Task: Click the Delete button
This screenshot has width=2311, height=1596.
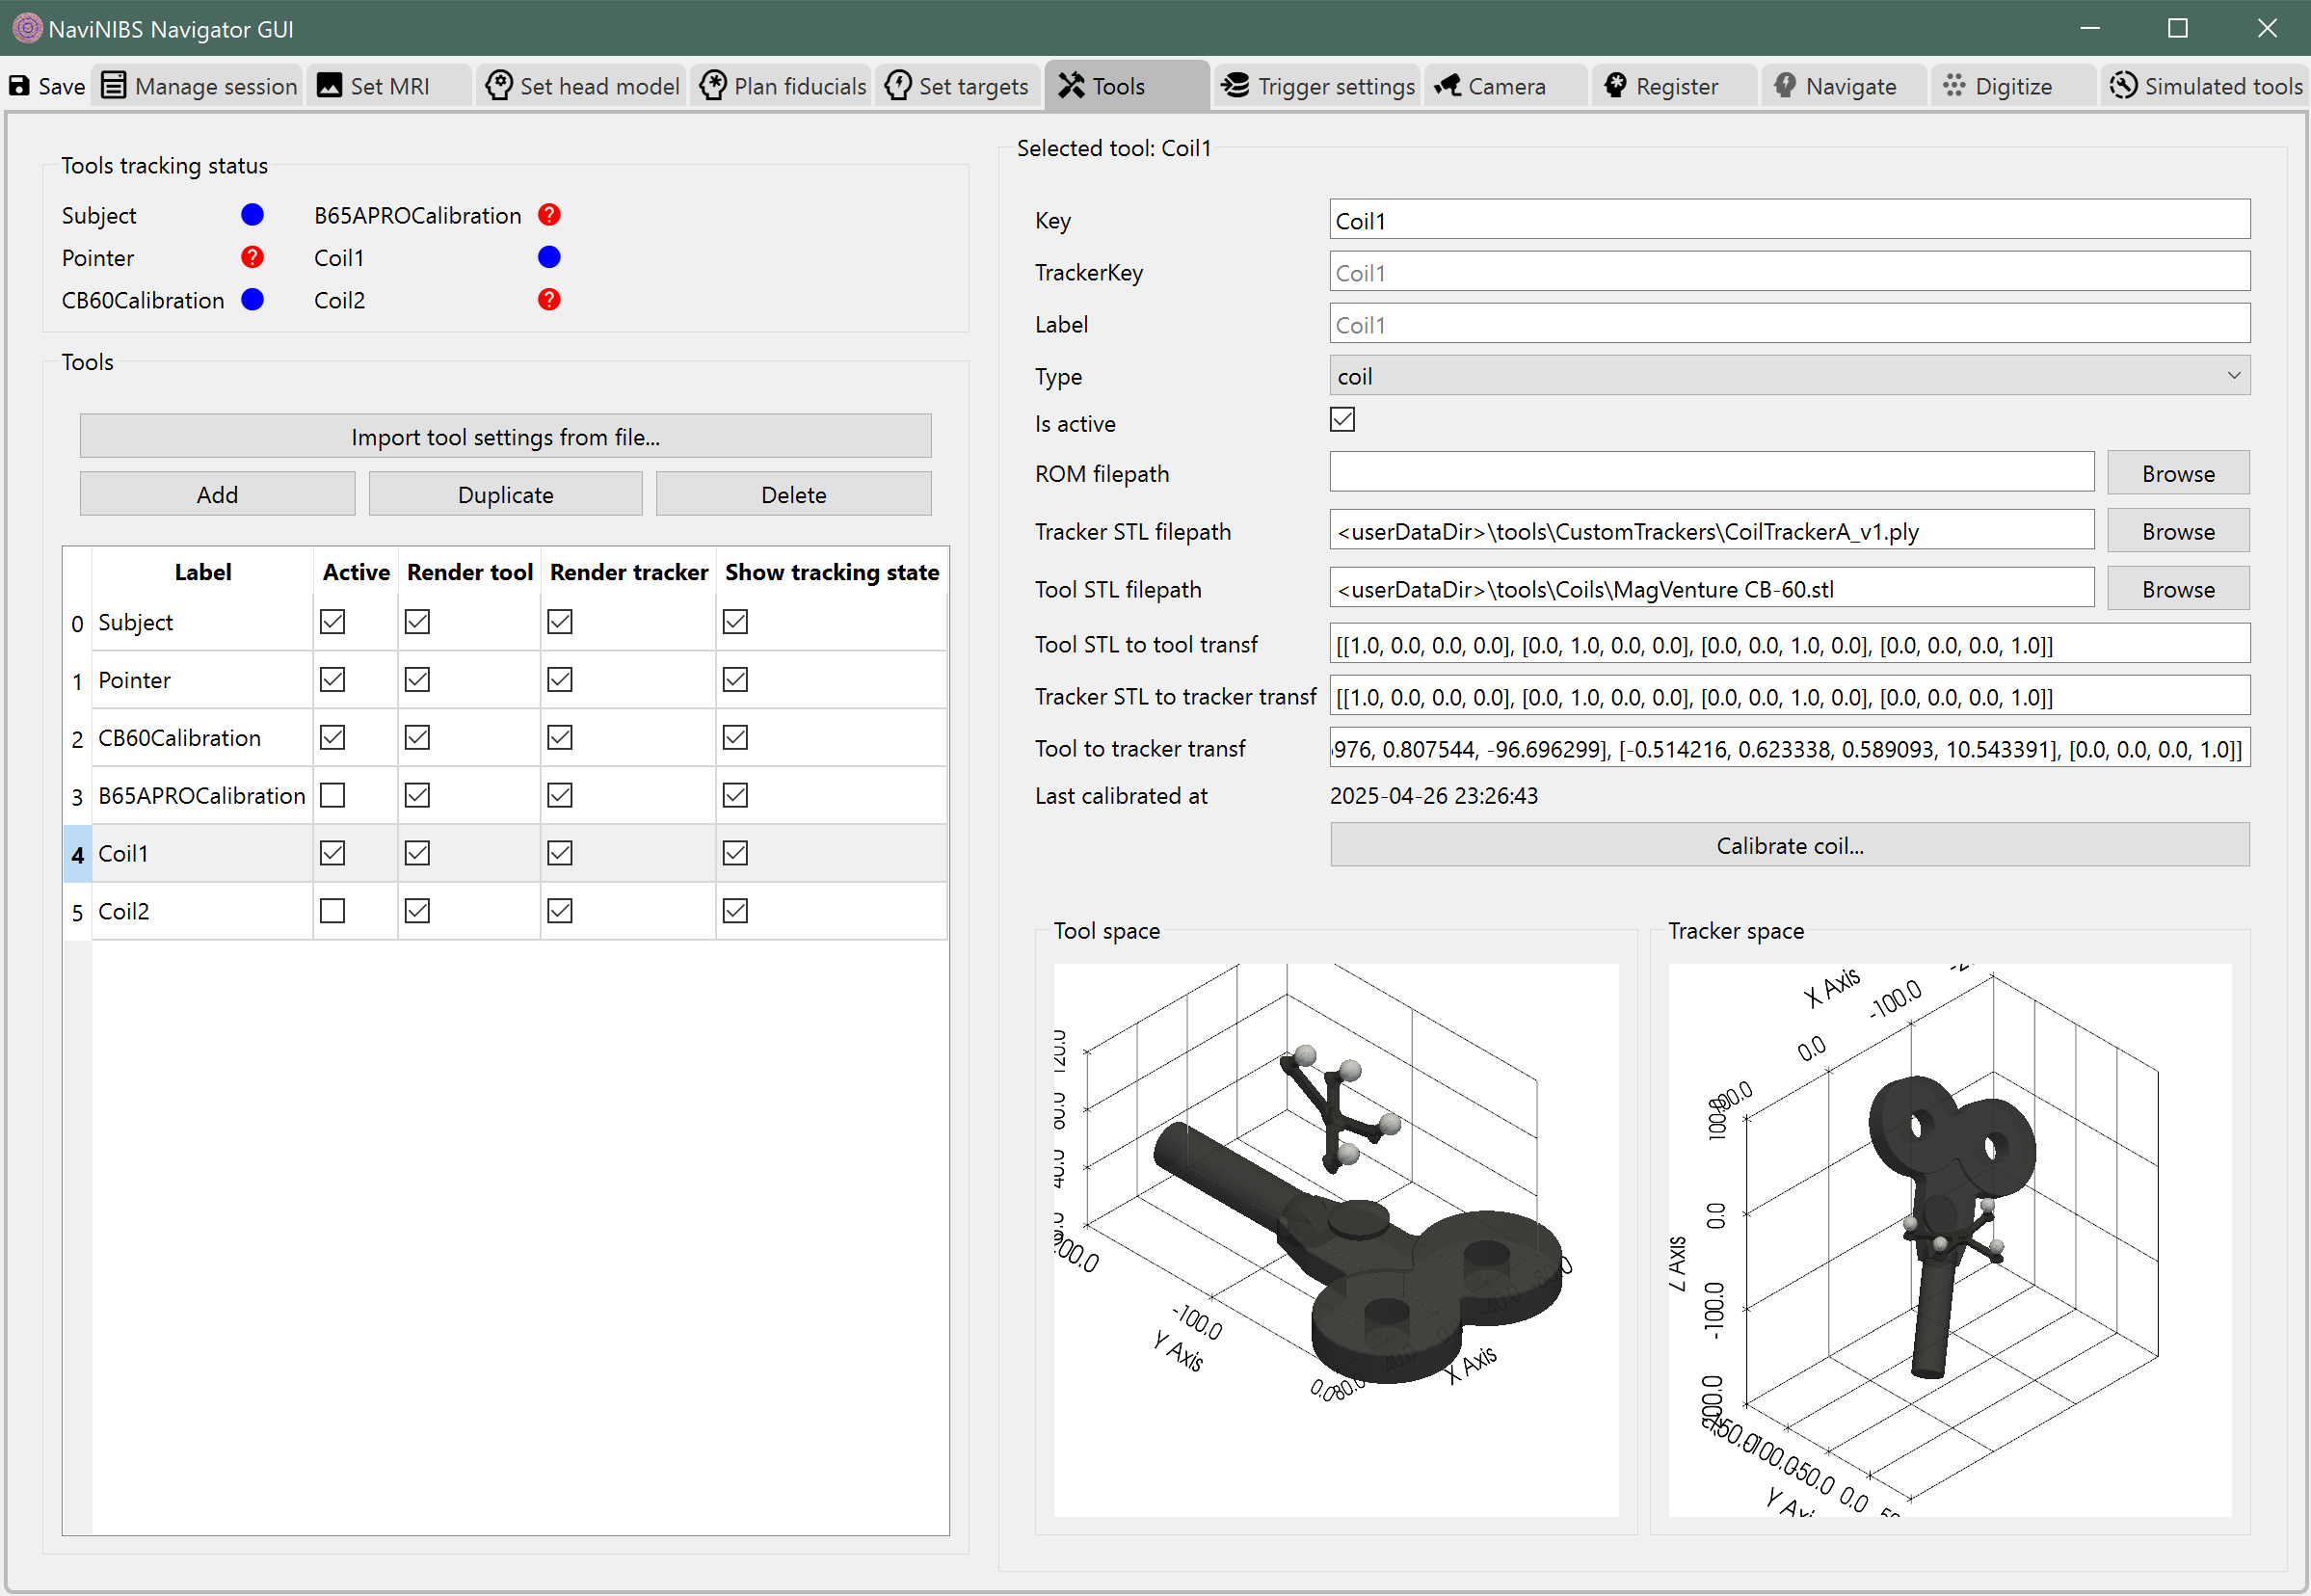Action: pos(793,494)
